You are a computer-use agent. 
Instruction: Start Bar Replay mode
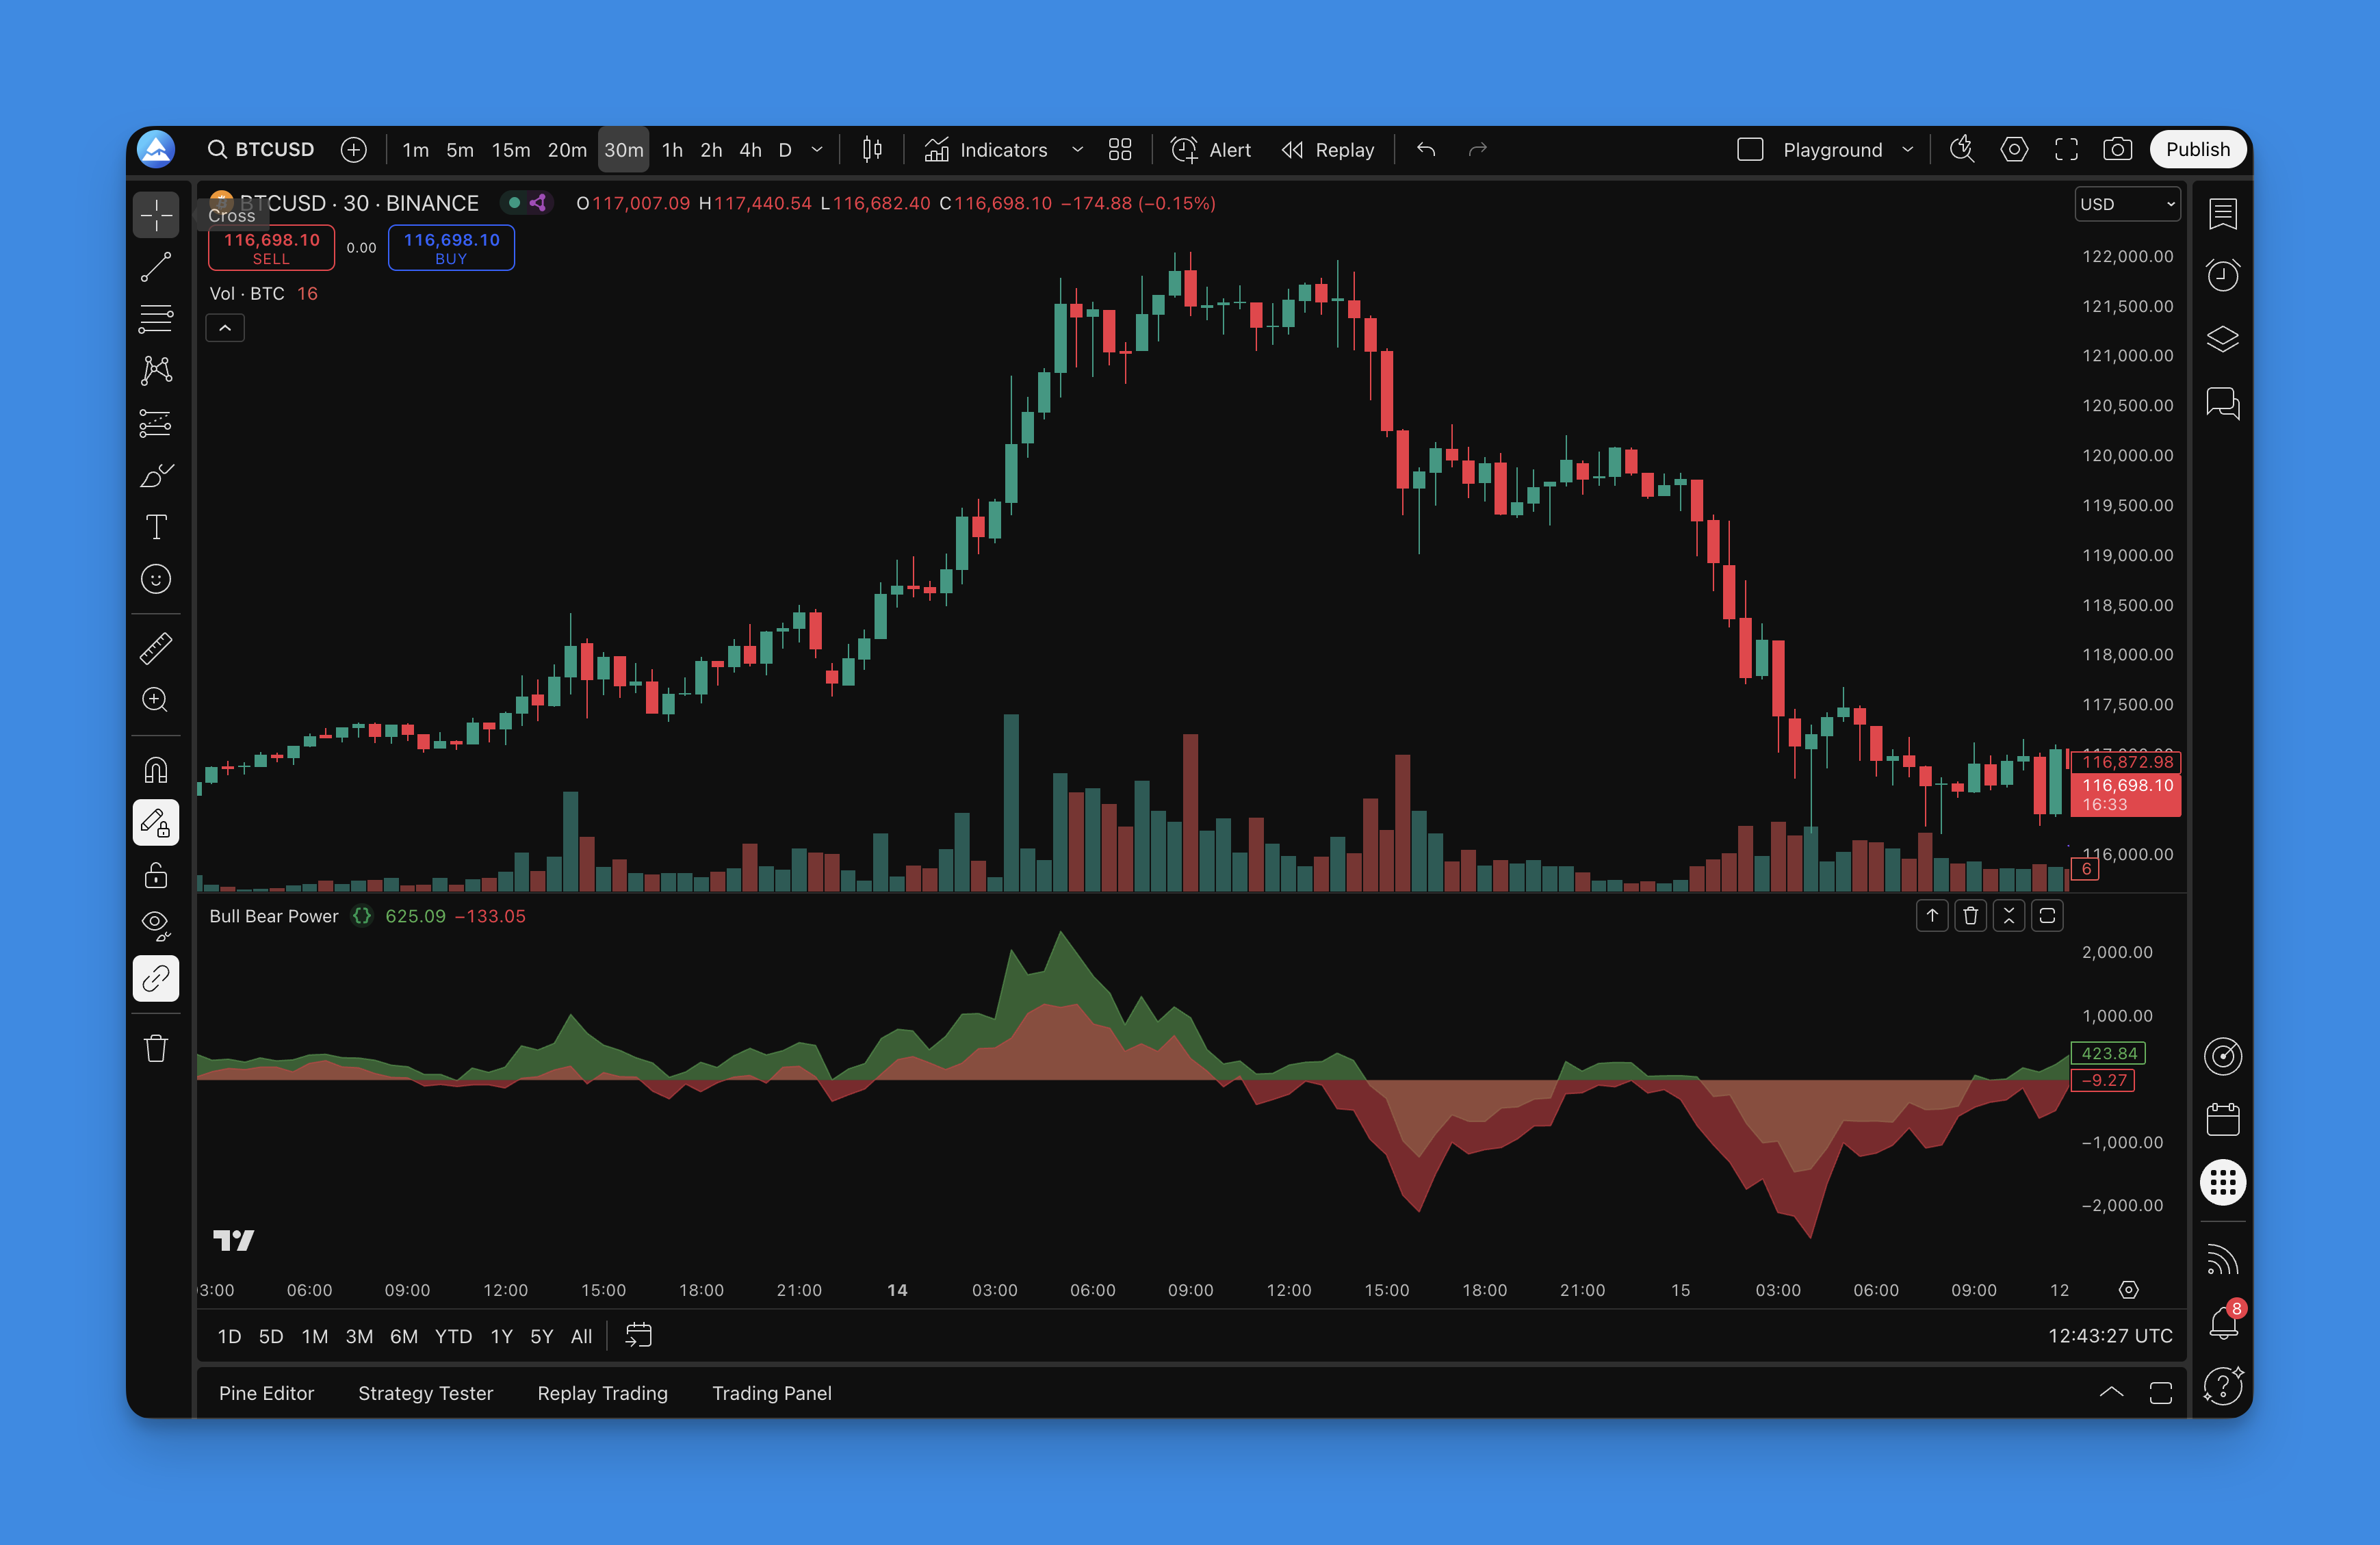1328,150
